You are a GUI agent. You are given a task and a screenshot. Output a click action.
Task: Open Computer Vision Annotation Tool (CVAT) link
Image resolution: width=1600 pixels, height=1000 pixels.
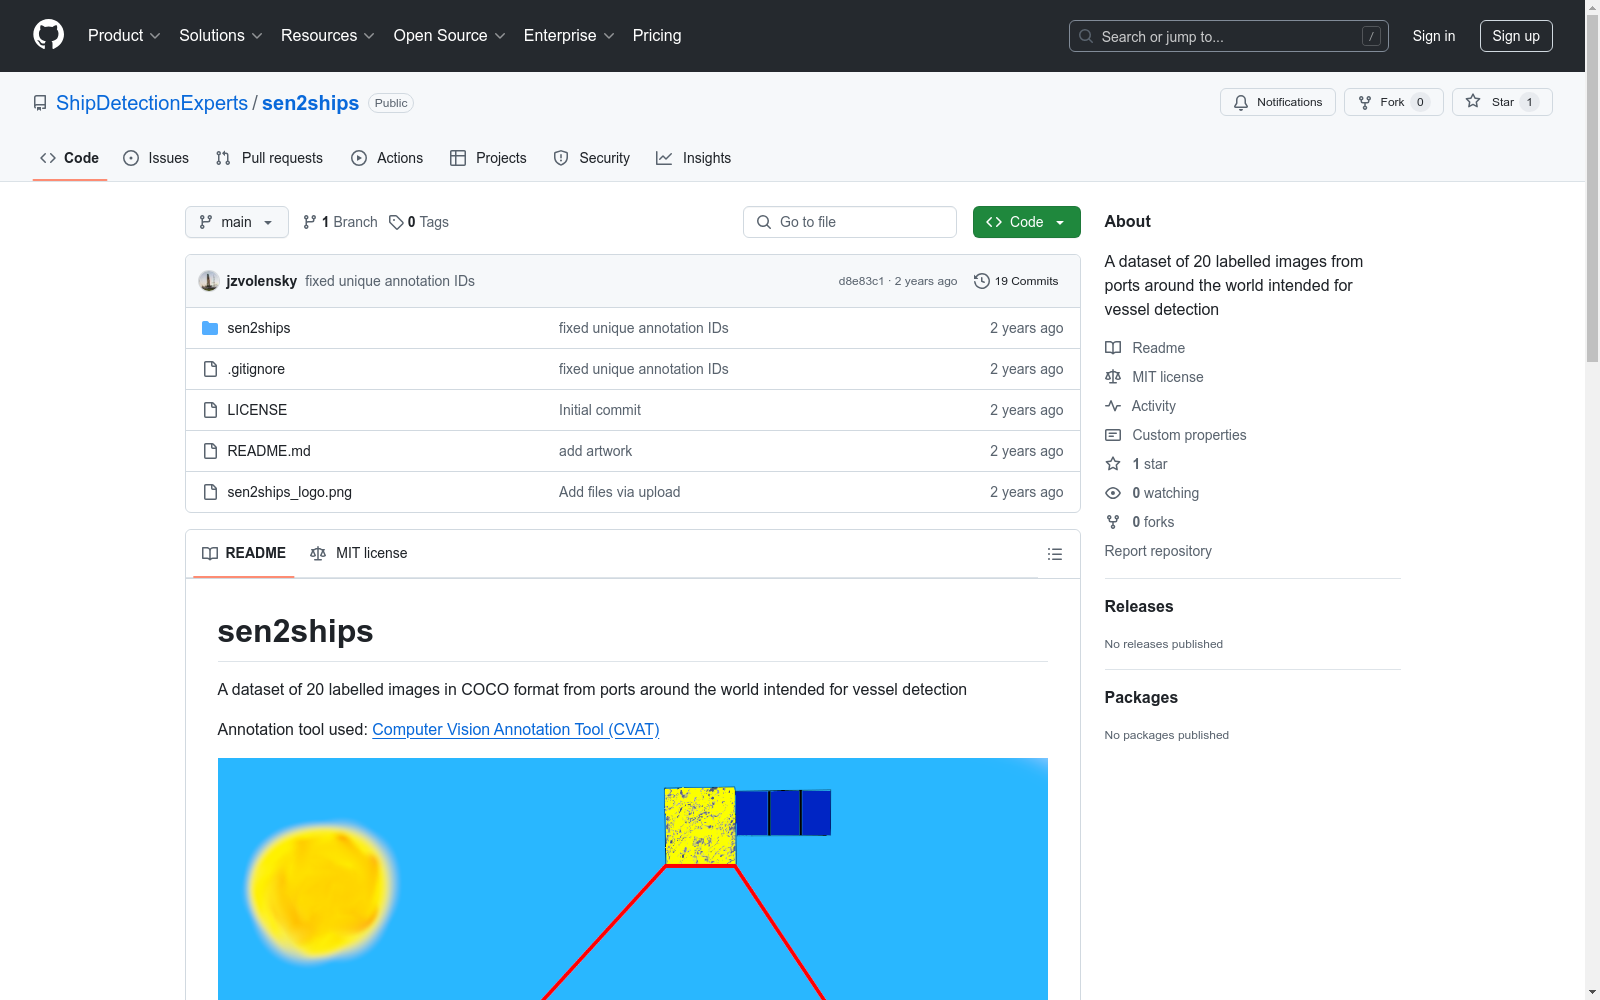(516, 729)
